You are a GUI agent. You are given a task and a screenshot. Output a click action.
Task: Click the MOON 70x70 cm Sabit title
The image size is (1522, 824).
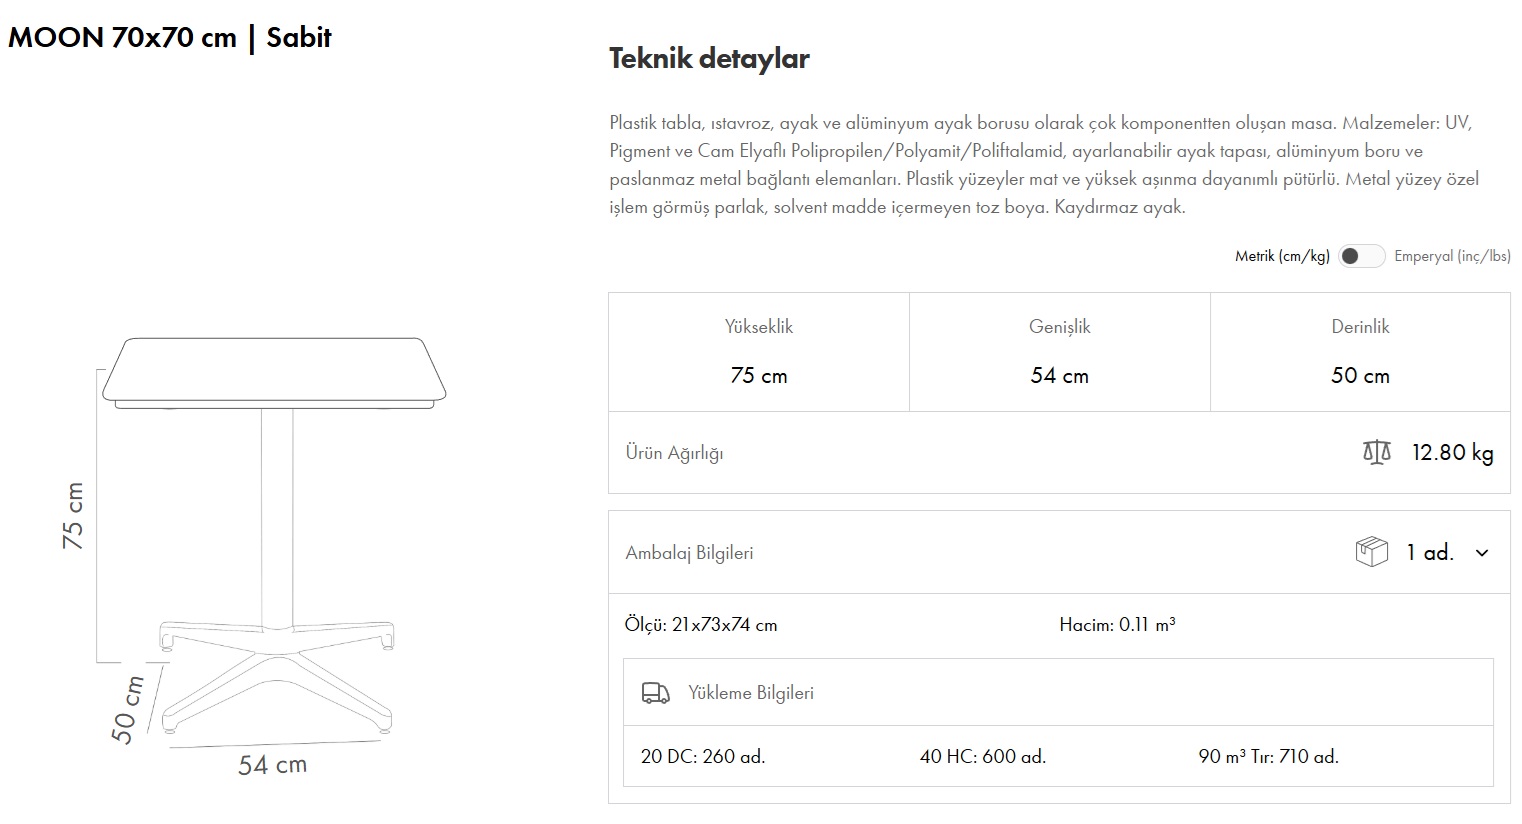[x=170, y=38]
